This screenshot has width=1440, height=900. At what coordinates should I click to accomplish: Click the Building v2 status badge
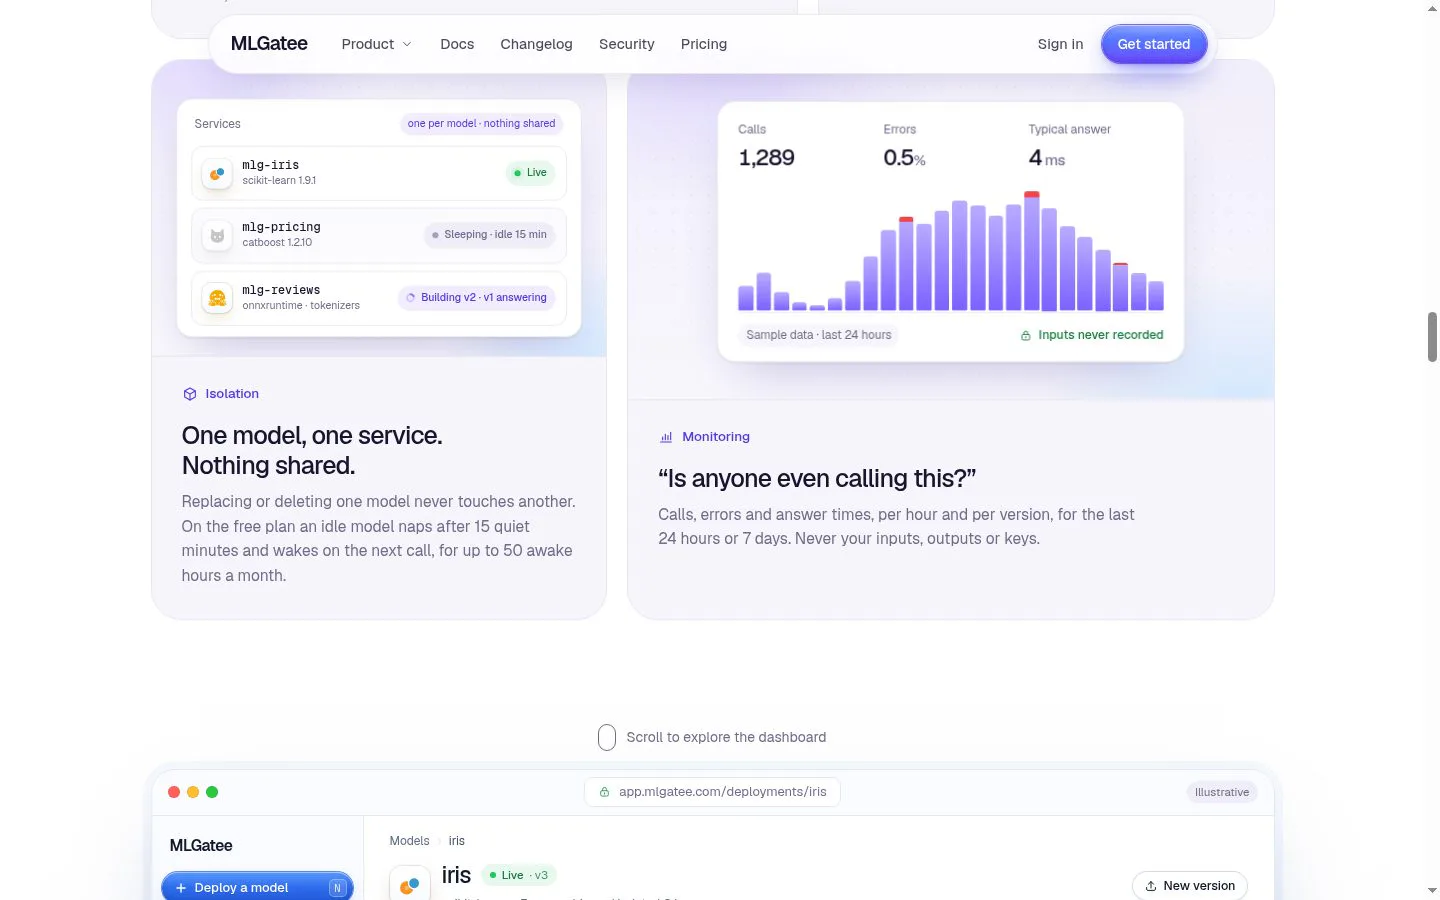[477, 298]
